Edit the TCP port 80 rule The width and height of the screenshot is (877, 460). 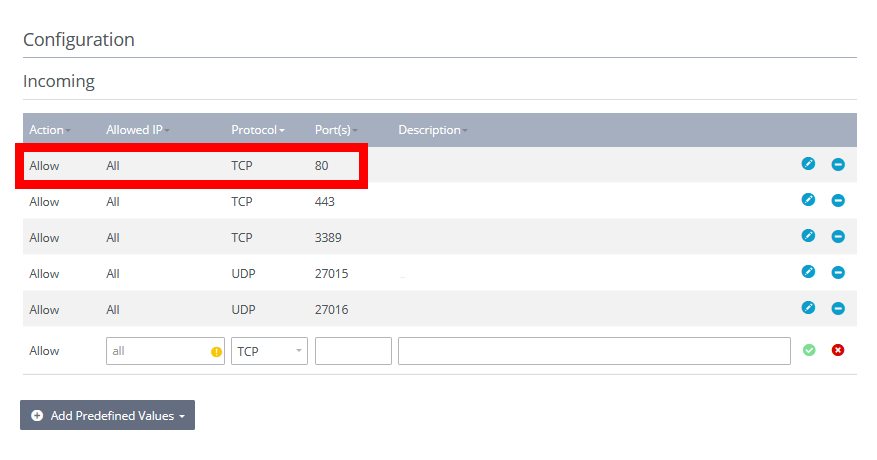pyautogui.click(x=808, y=163)
